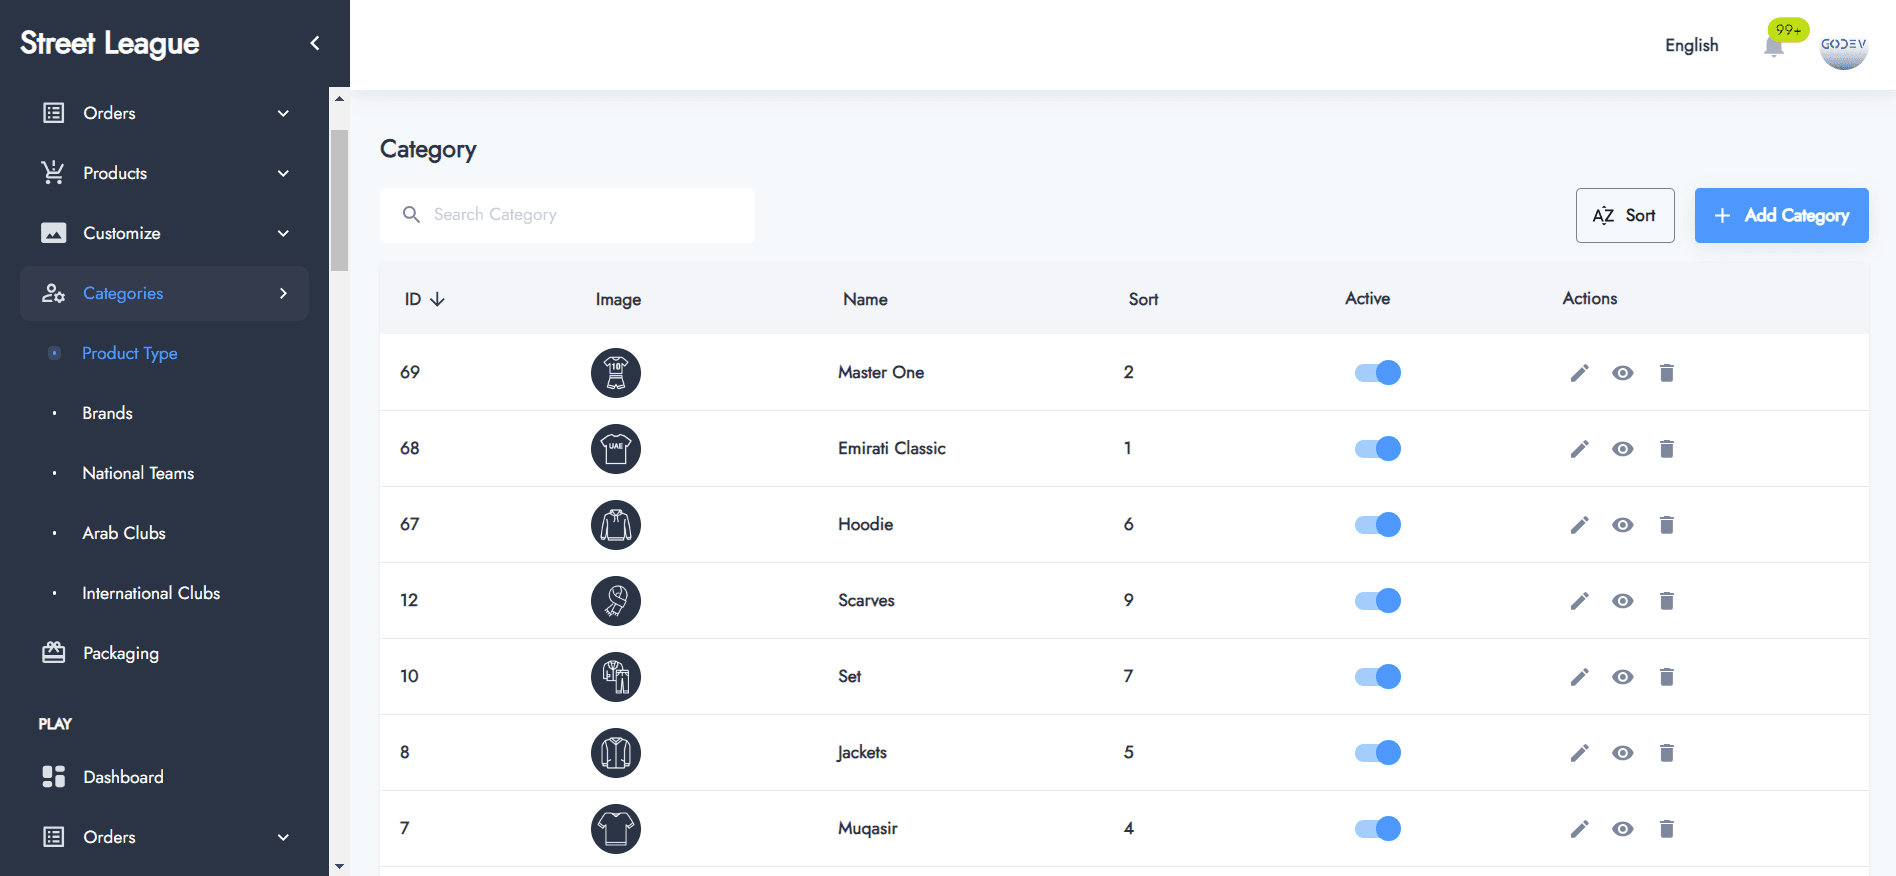Delete the Master One category
1896x876 pixels.
[x=1666, y=373]
